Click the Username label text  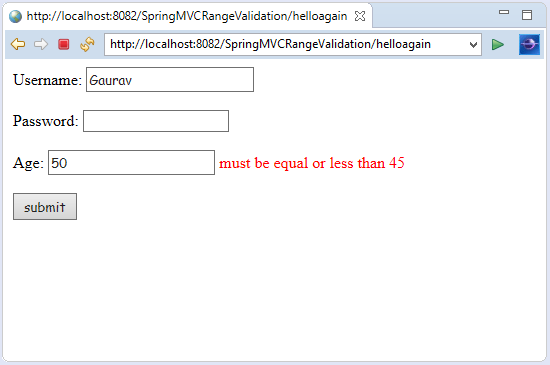pos(47,80)
